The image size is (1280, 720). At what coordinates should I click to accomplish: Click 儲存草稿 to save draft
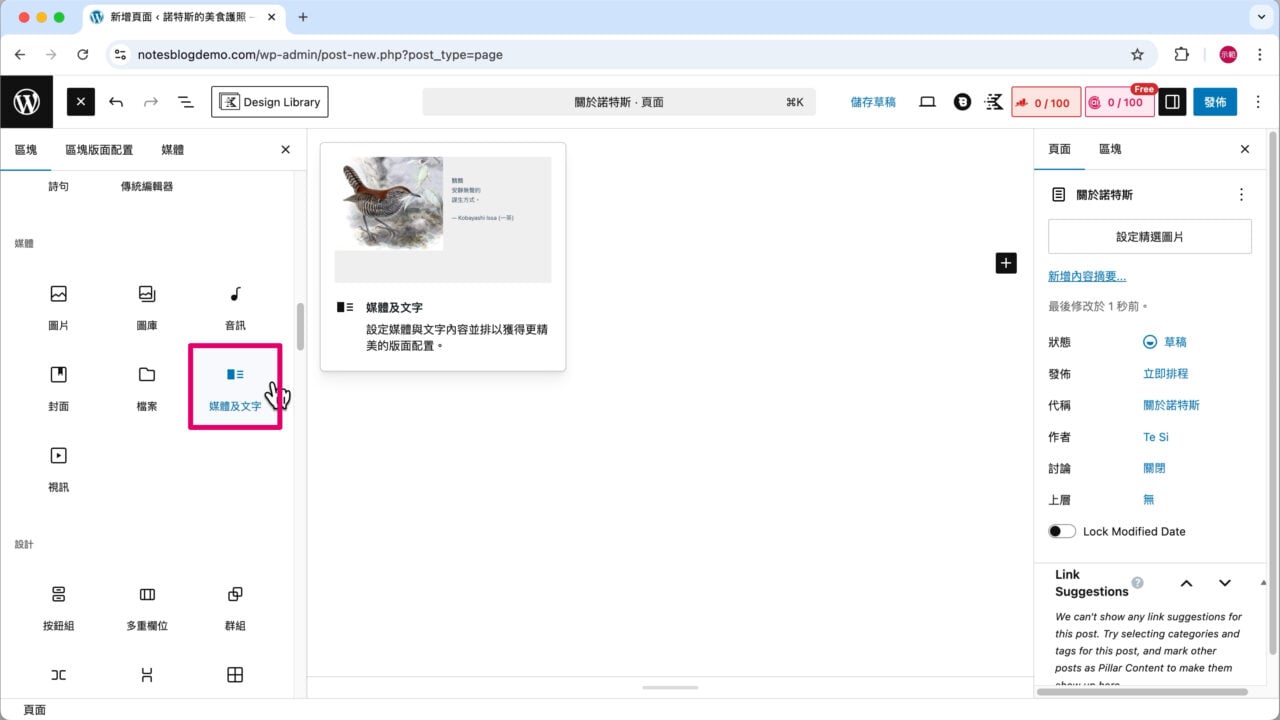[x=872, y=101]
